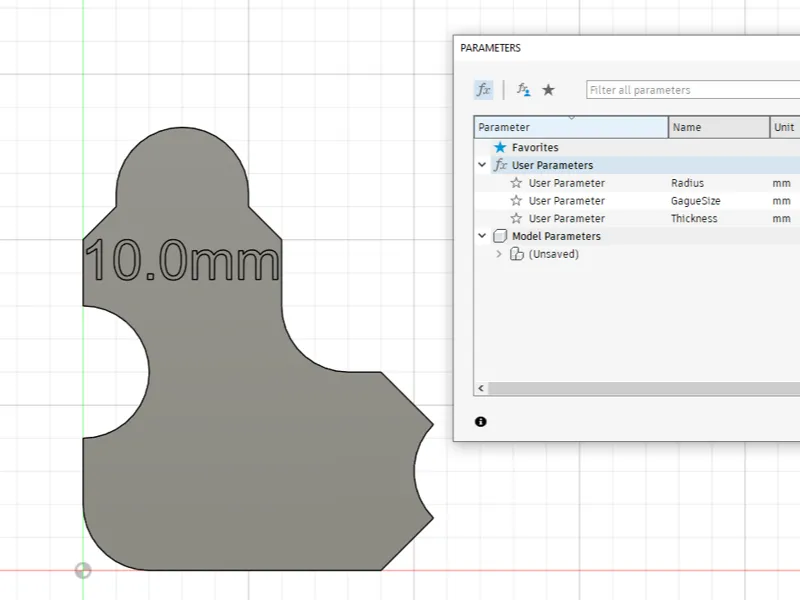Select the Radius name cell

tap(687, 183)
